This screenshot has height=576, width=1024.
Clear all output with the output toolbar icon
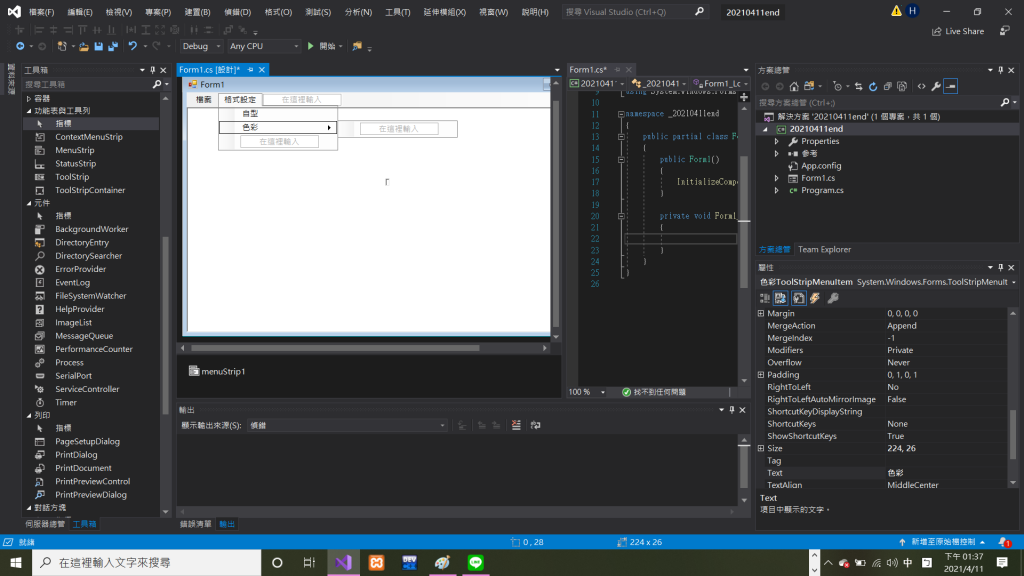tap(516, 425)
